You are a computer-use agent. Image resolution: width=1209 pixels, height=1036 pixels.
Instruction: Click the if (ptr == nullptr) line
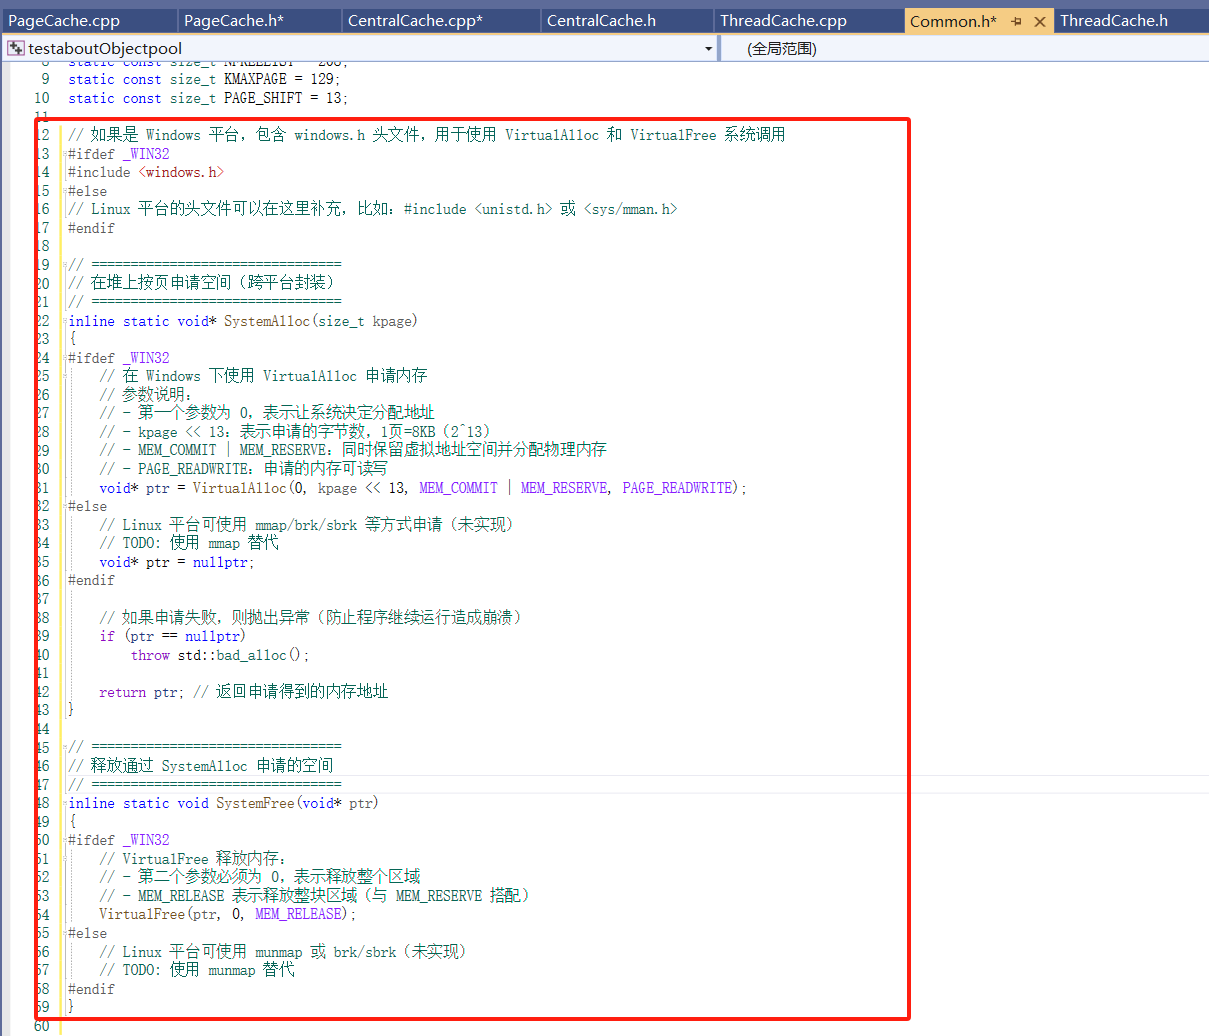(172, 636)
